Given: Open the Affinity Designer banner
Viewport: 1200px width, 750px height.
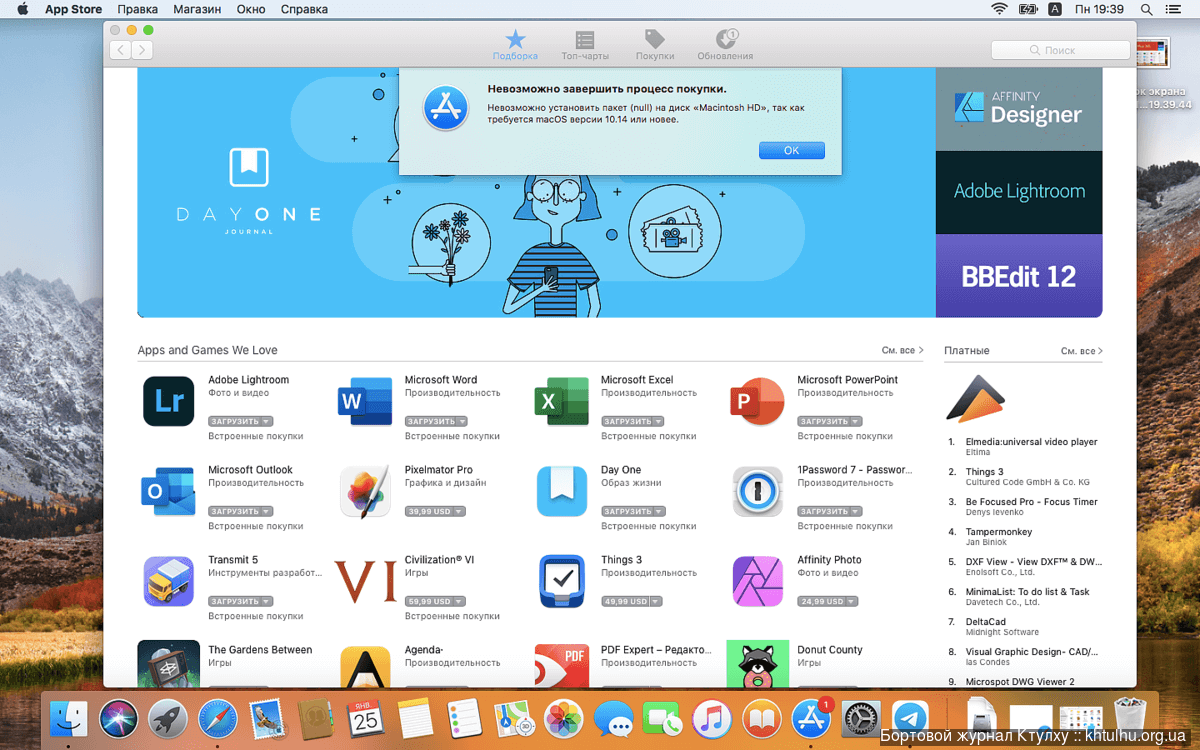Looking at the screenshot, I should pos(1019,109).
